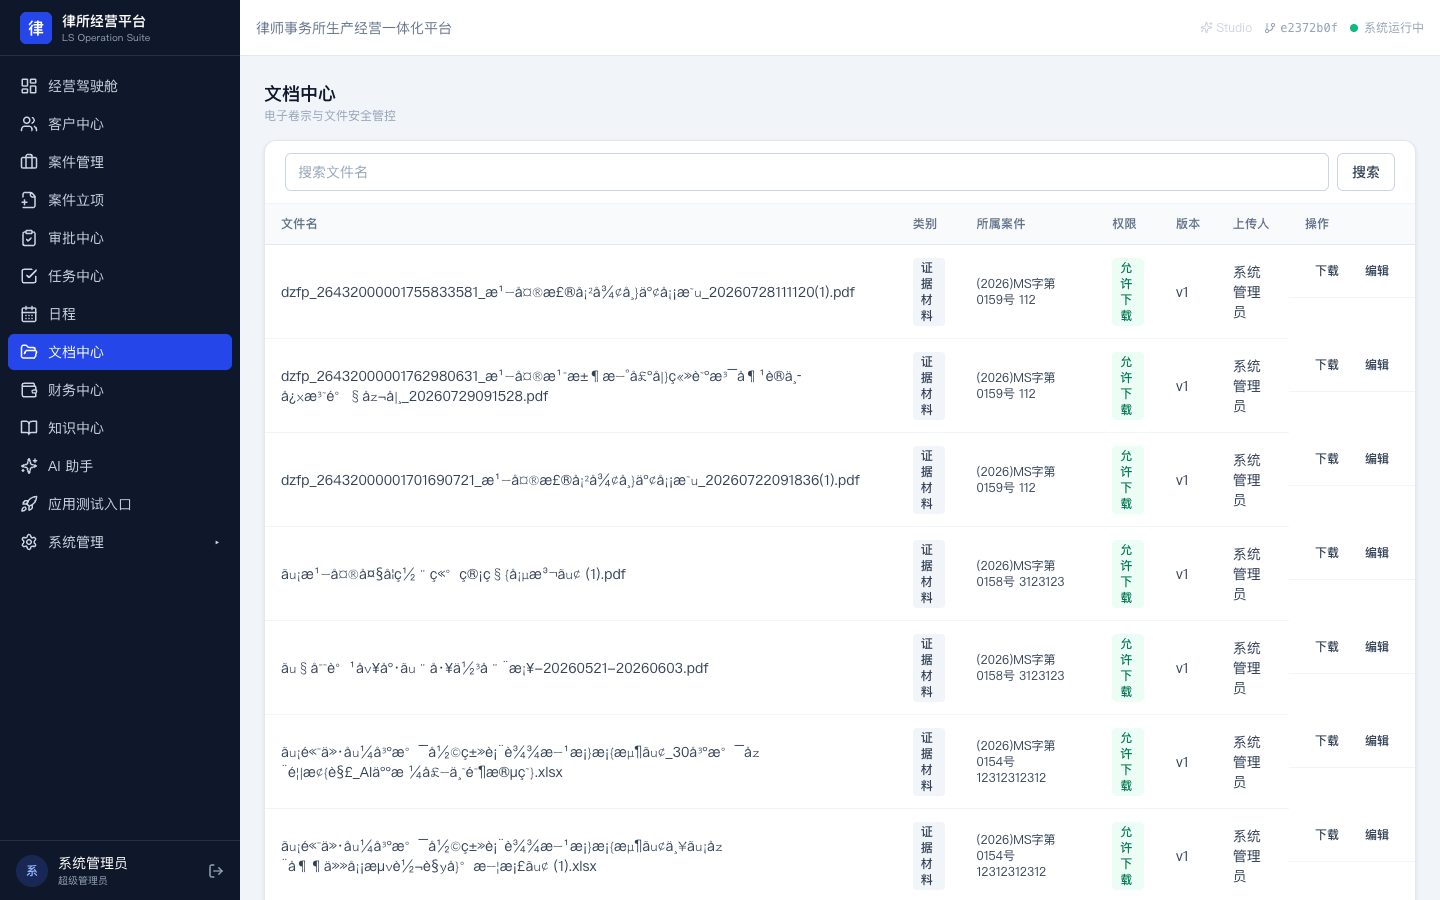The height and width of the screenshot is (900, 1440).
Task: Click the 所属案件 column header
Action: click(x=1001, y=224)
